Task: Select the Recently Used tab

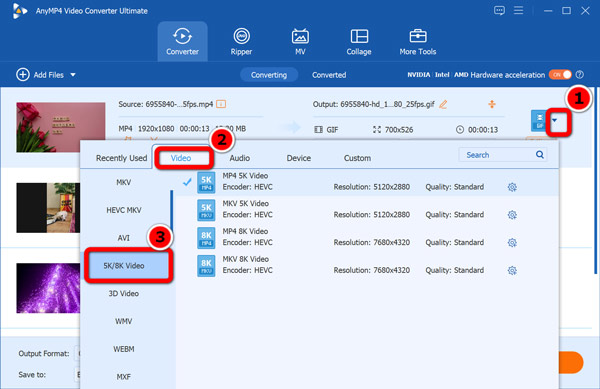Action: coord(121,158)
